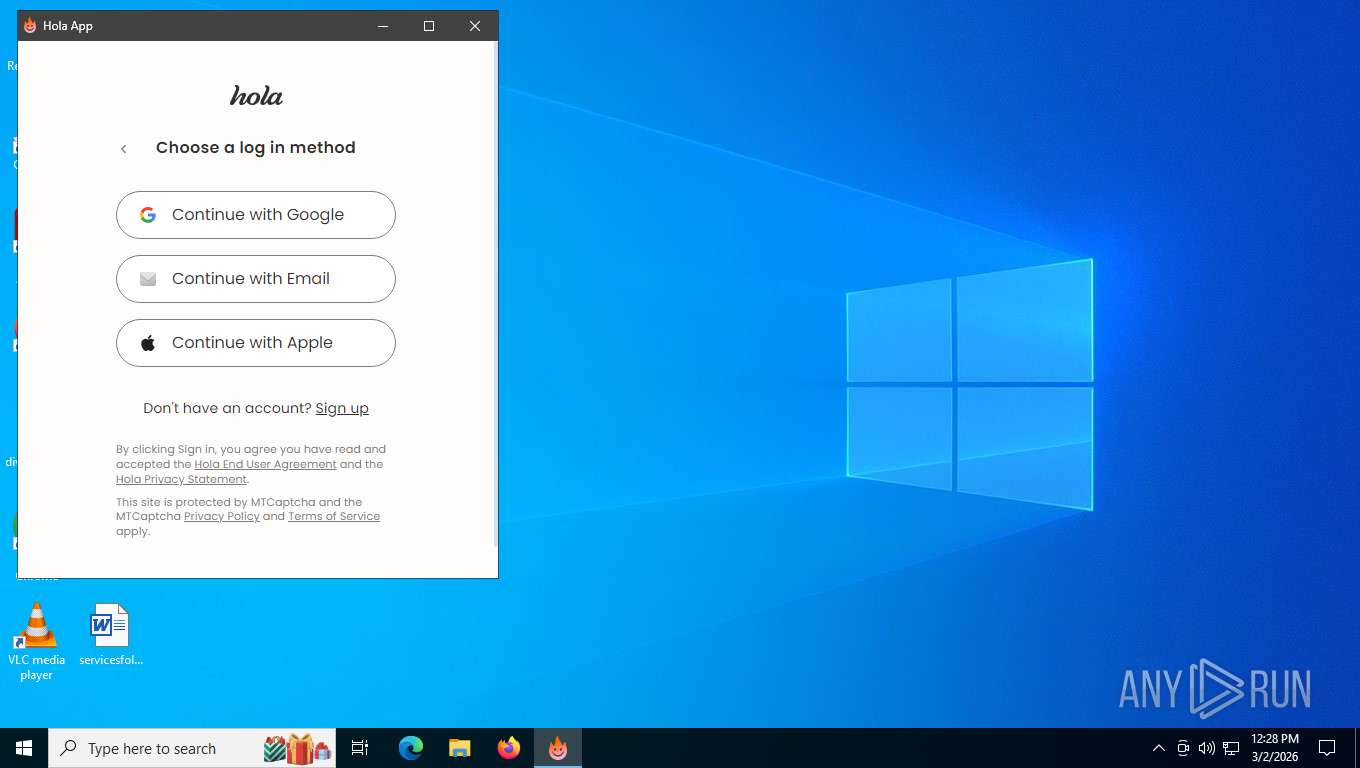The width and height of the screenshot is (1360, 768).
Task: Open File Explorer from the taskbar
Action: pos(460,748)
